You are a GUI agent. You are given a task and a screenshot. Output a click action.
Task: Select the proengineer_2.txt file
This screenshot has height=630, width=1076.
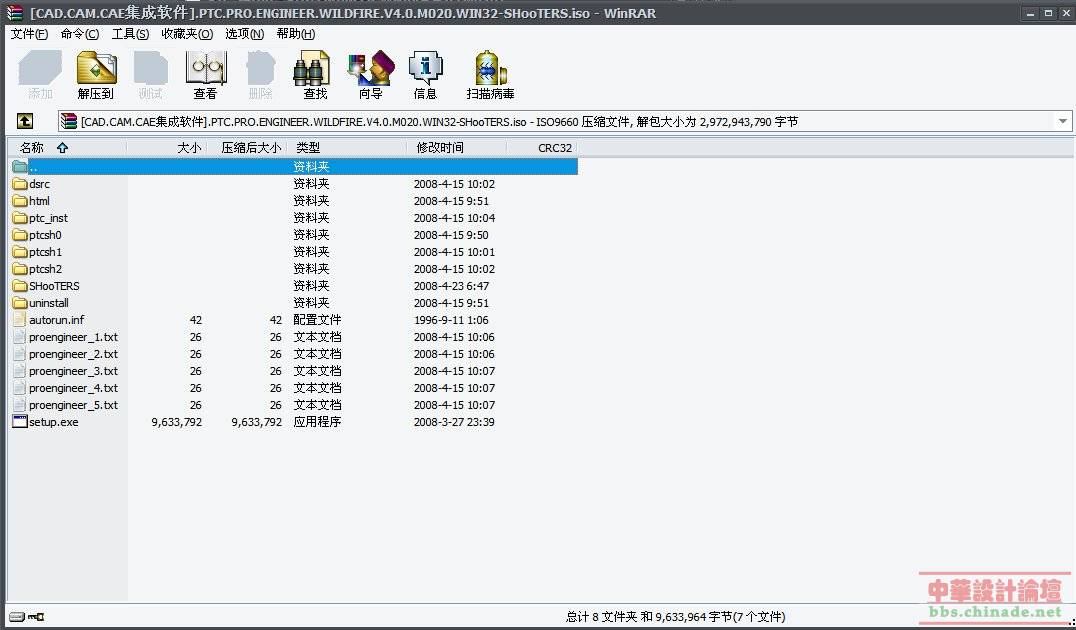73,354
